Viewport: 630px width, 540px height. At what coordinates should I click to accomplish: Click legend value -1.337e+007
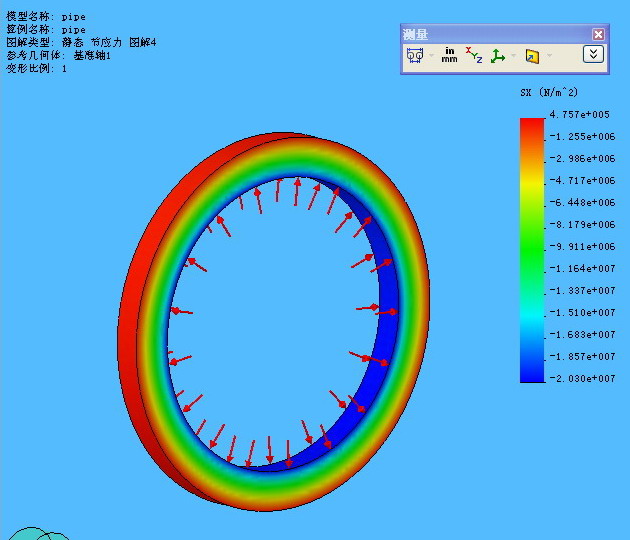click(x=582, y=290)
